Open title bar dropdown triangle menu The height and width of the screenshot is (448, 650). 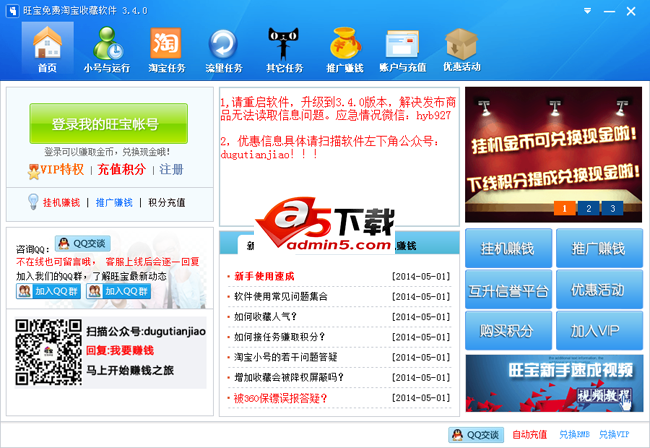coord(587,11)
